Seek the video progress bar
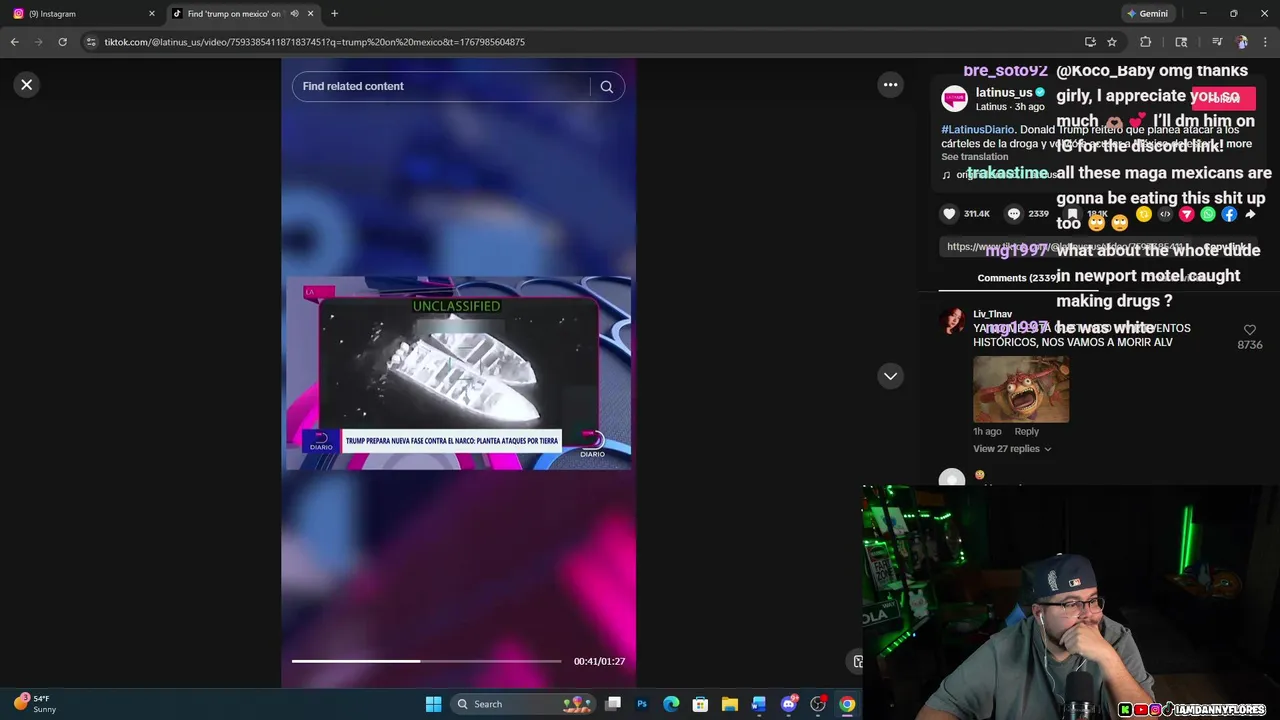 click(427, 661)
